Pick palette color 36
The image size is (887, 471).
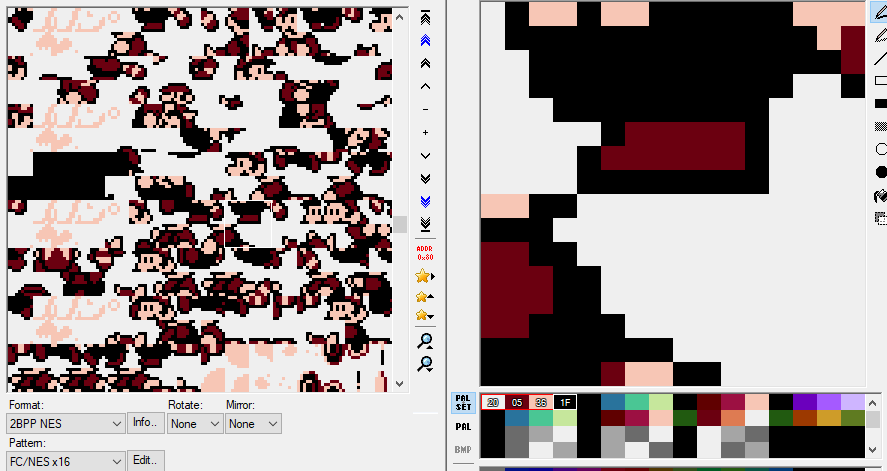click(541, 403)
